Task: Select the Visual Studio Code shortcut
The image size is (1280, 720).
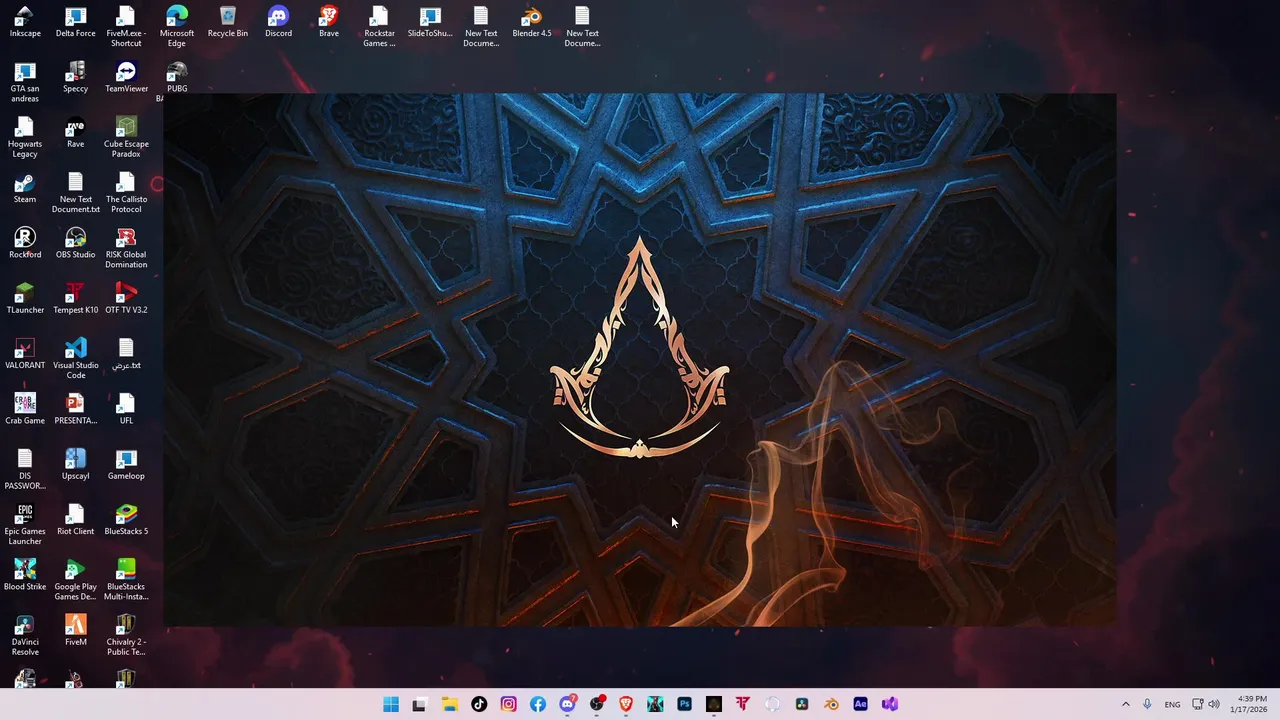Action: 75,359
